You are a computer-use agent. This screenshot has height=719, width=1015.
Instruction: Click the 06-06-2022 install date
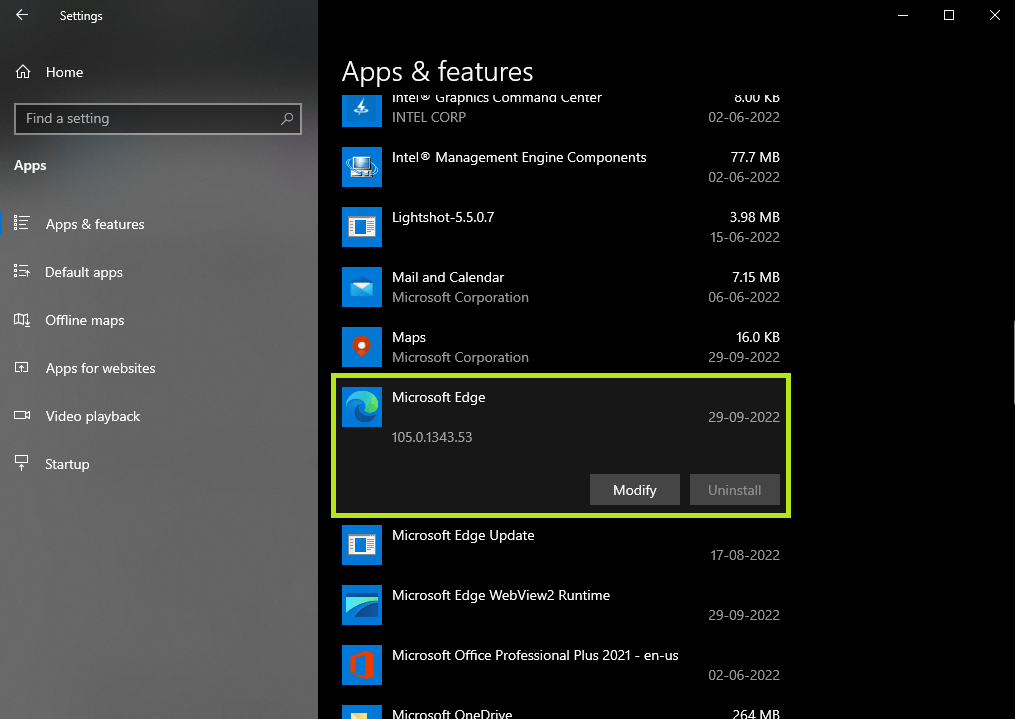coord(744,297)
